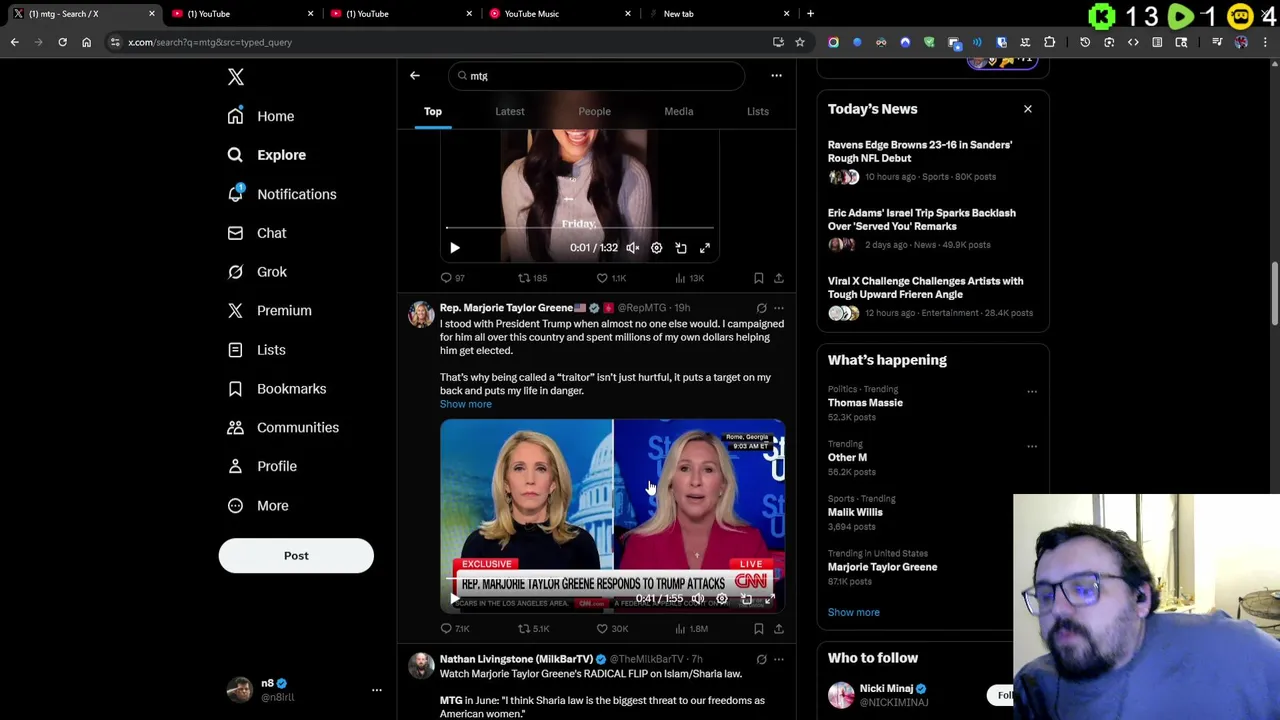Go back using search page arrow
Viewport: 1280px width, 720px height.
[415, 76]
